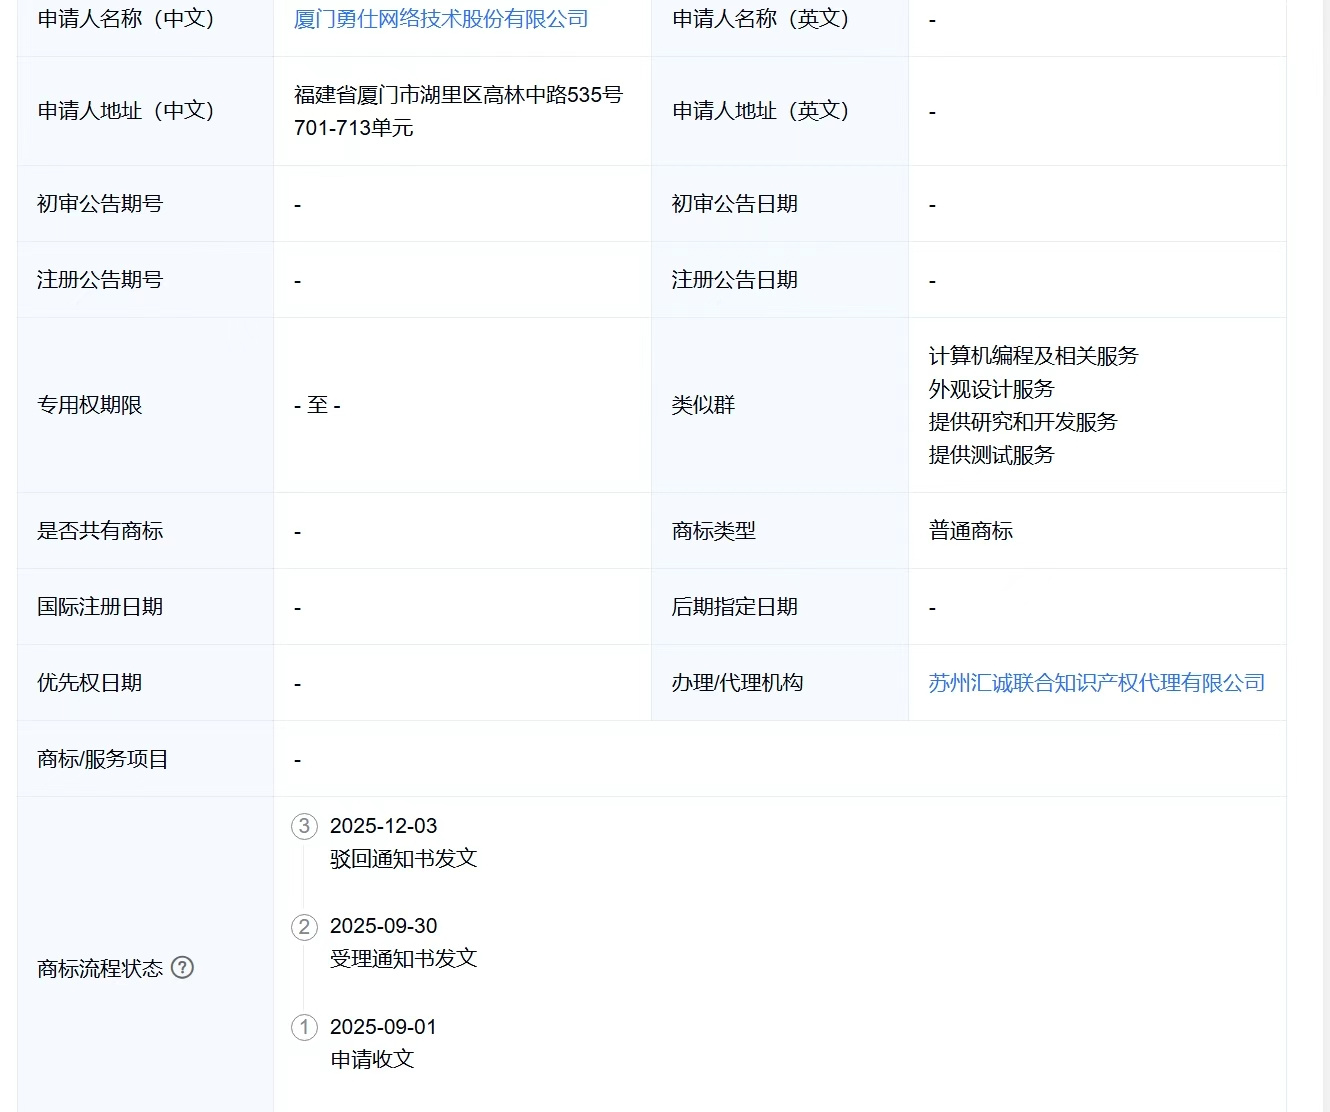Viewport: 1330px width, 1112px height.
Task: Click the label 申请人地址（英文）
Action: [x=761, y=111]
